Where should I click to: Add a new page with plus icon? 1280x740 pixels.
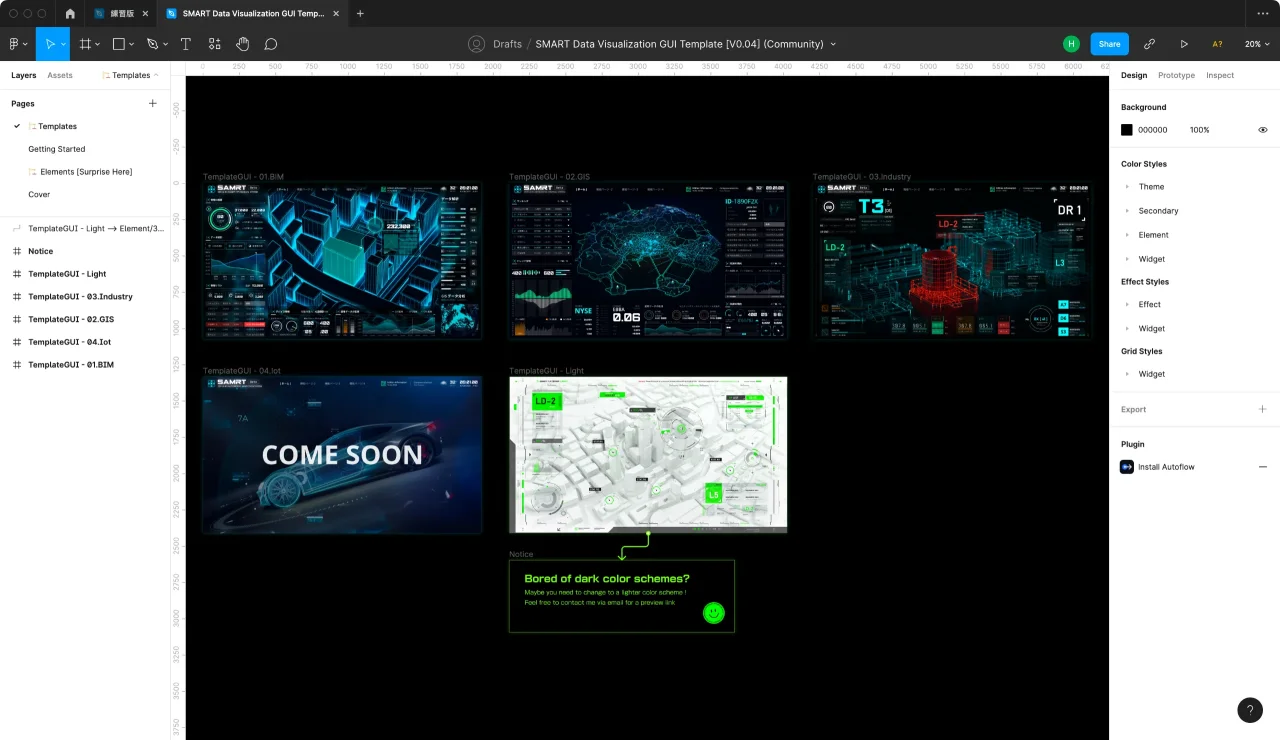pos(153,103)
